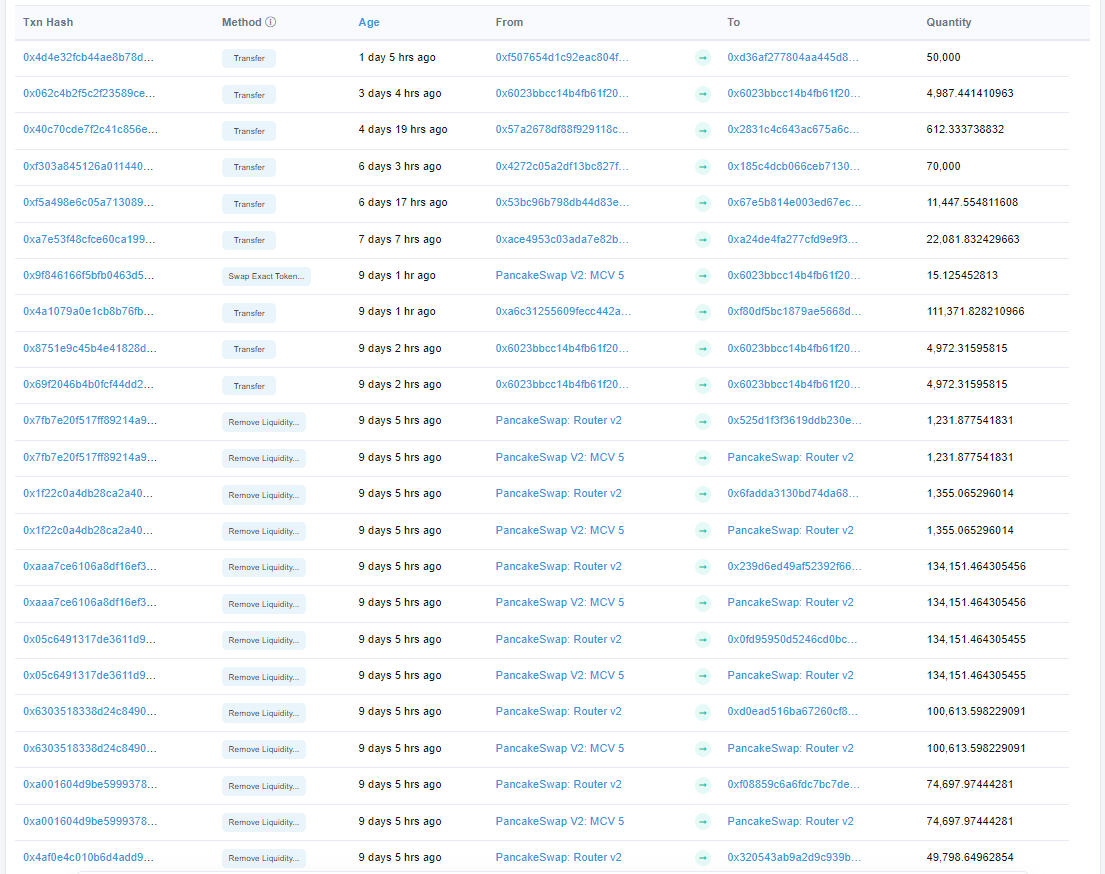
Task: Open transaction hash 0x4d4e32fcb44ae8b78d
Action: (x=89, y=57)
